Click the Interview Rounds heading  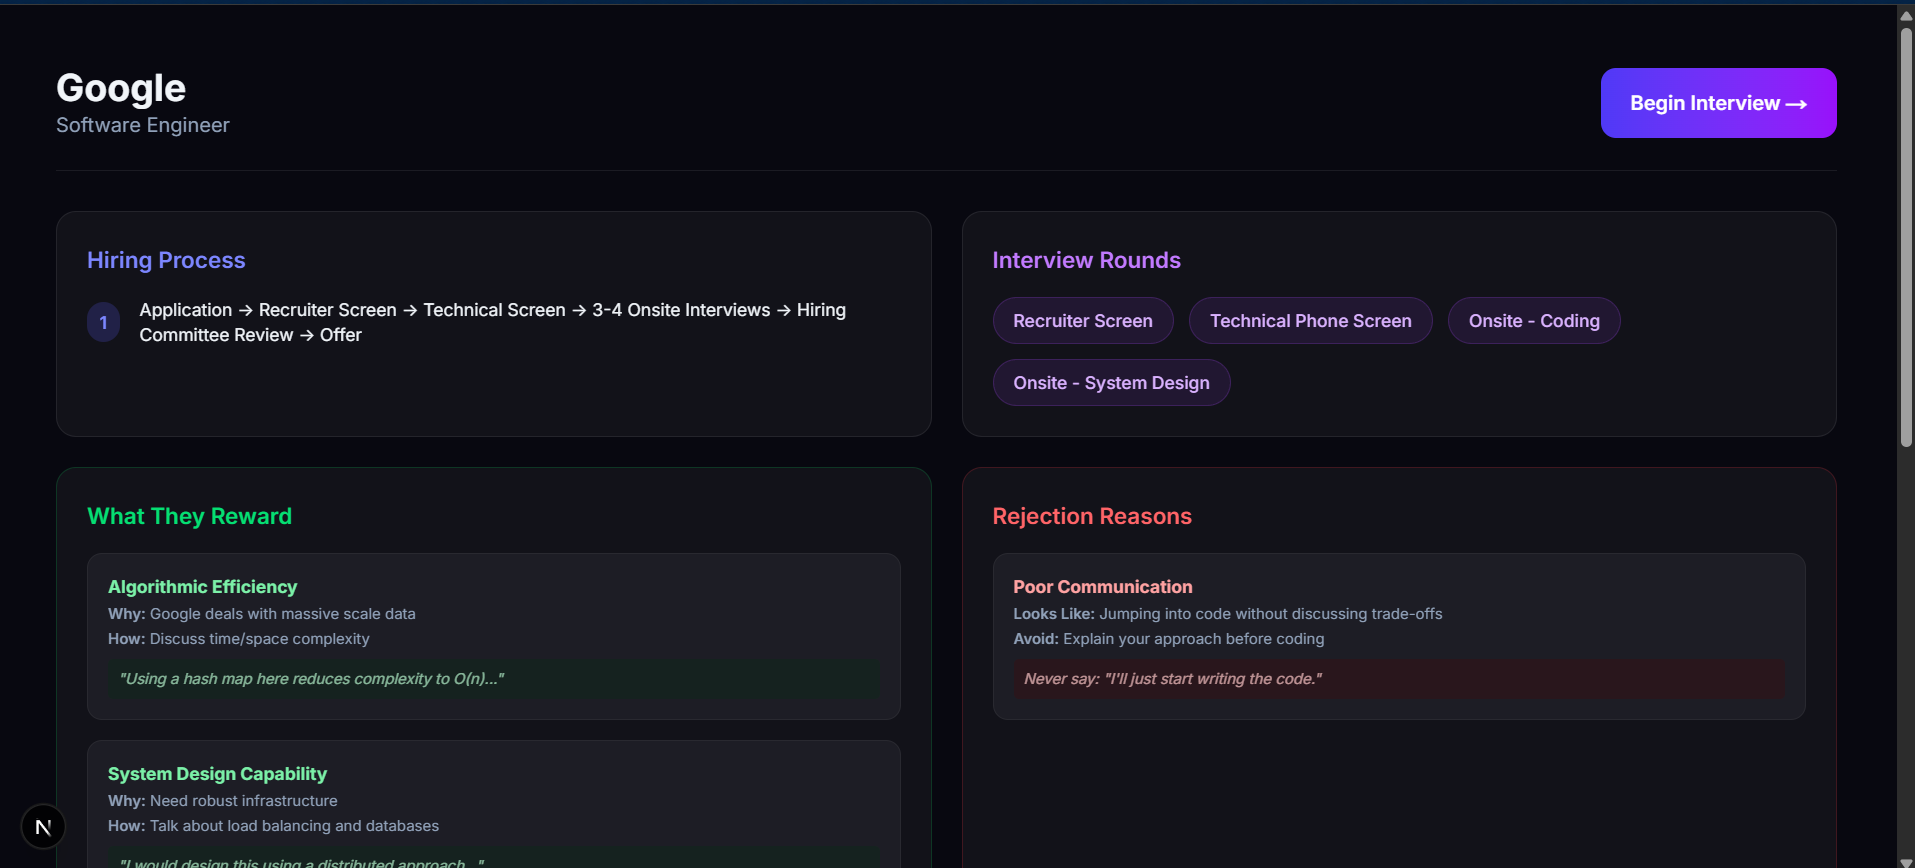(1086, 260)
